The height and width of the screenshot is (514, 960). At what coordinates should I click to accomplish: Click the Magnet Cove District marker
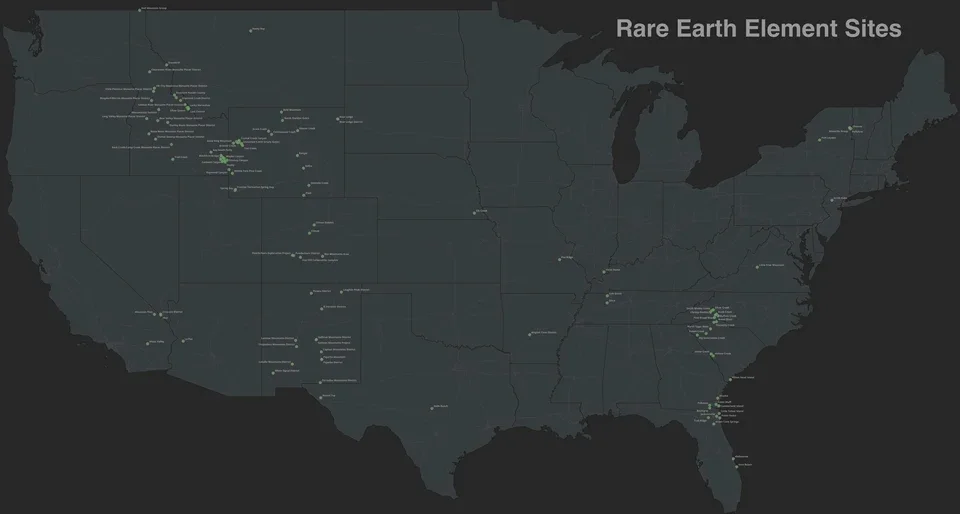tap(530, 335)
